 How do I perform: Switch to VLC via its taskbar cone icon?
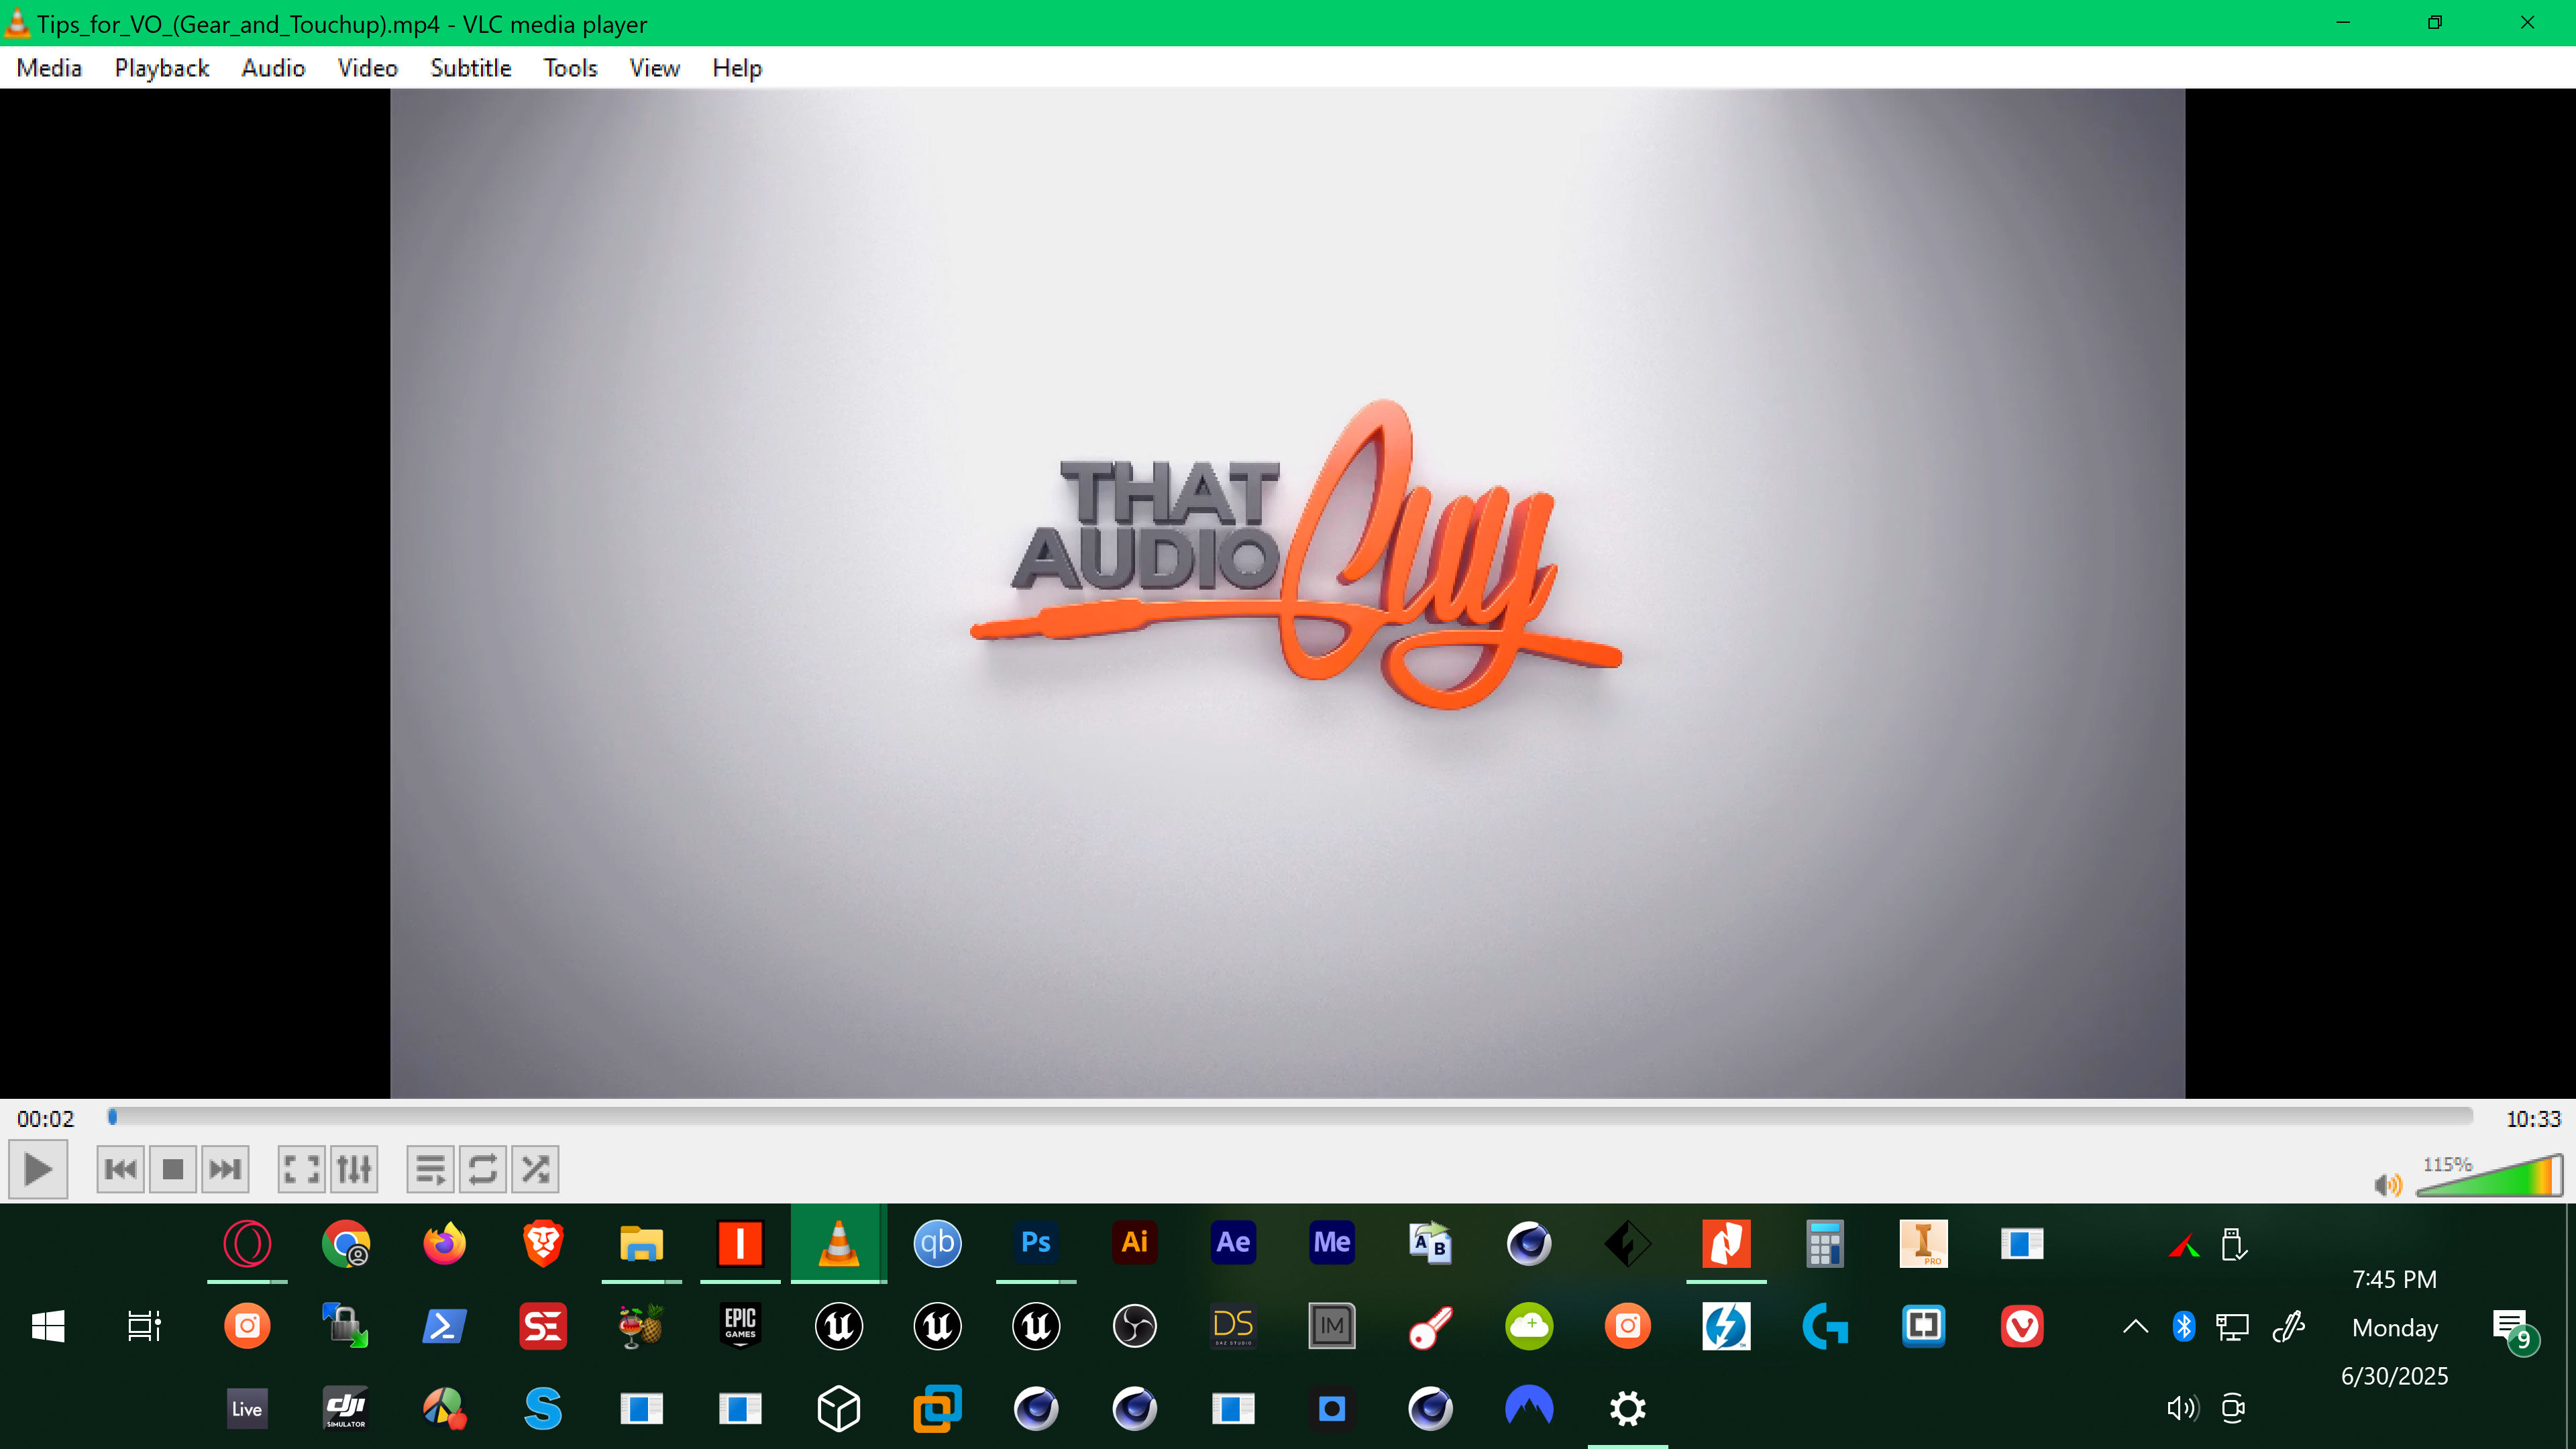(x=838, y=1244)
